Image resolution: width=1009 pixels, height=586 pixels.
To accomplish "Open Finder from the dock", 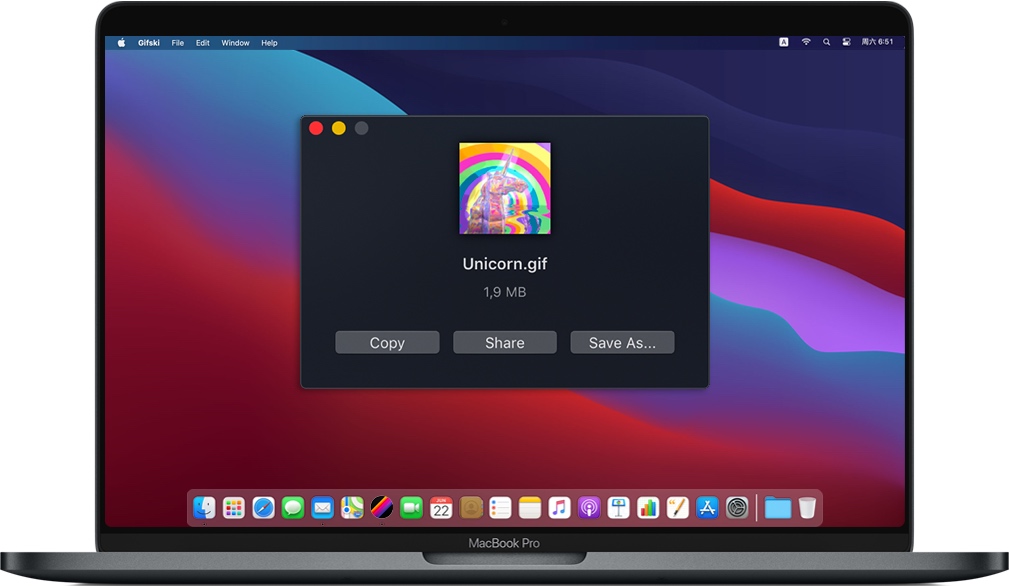I will pyautogui.click(x=204, y=508).
